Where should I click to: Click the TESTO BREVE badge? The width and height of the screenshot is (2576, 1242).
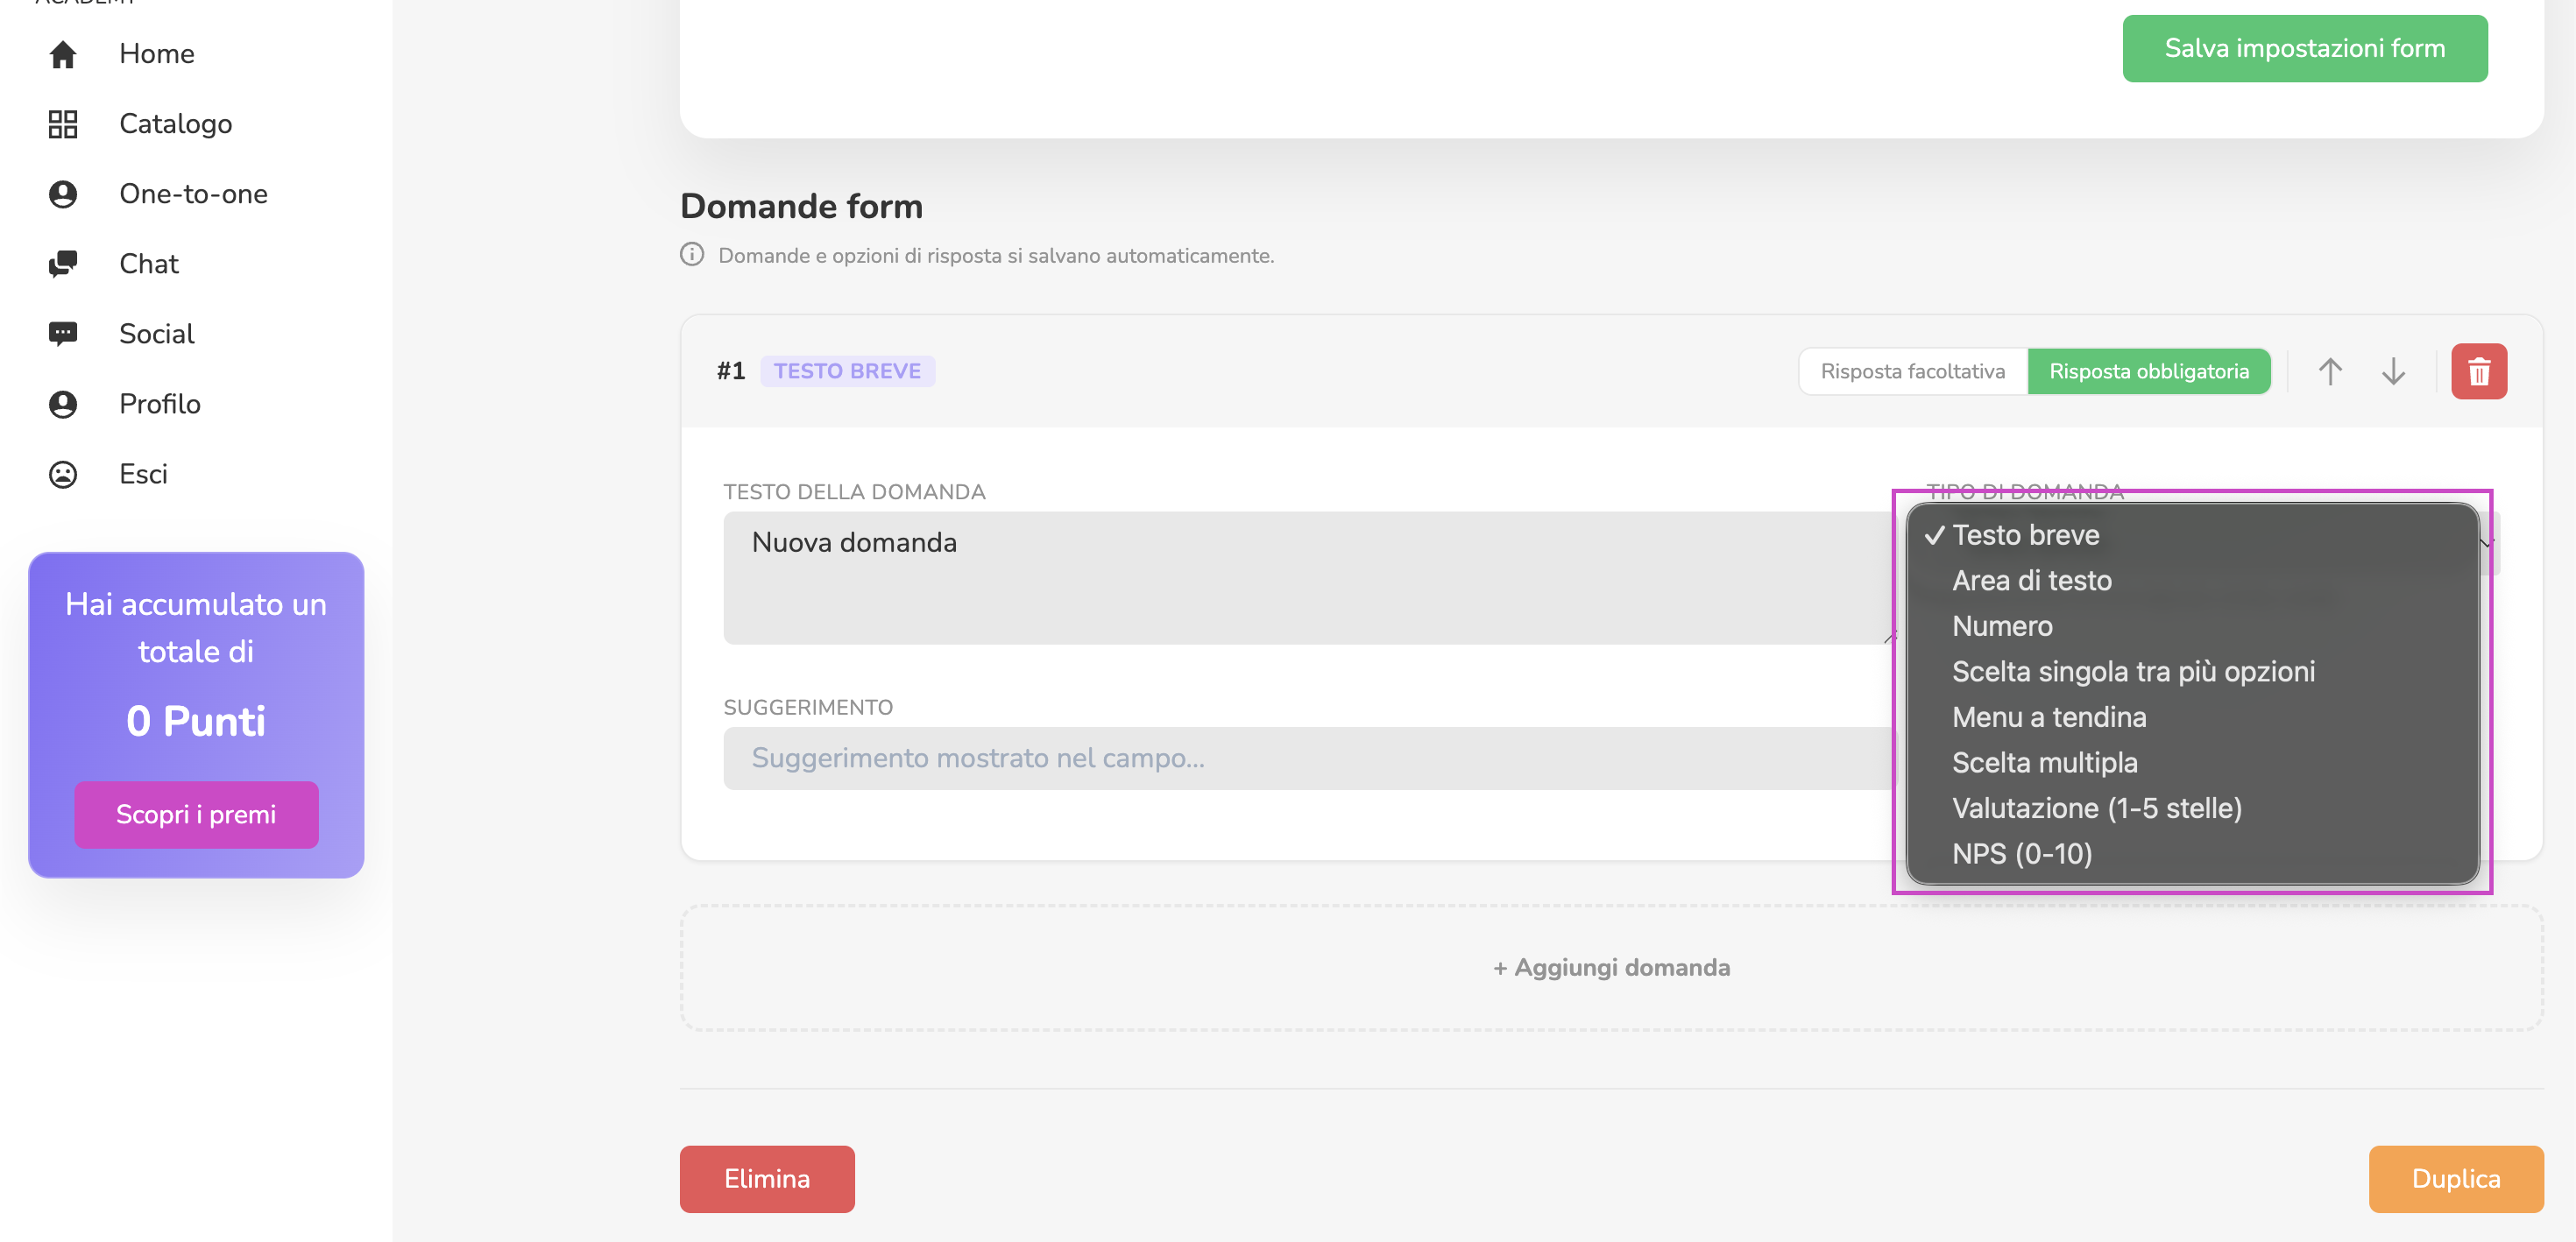(847, 372)
